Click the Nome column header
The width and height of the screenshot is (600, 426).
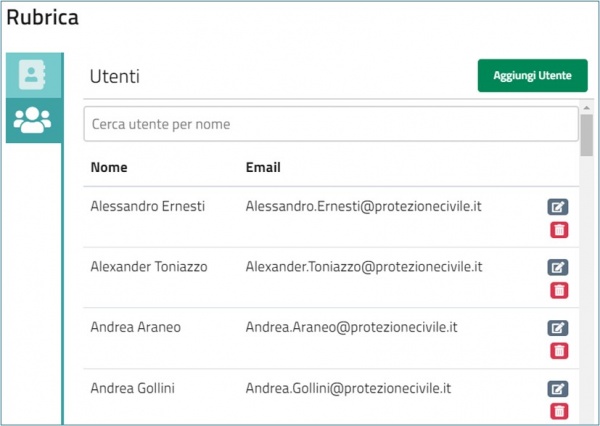109,167
